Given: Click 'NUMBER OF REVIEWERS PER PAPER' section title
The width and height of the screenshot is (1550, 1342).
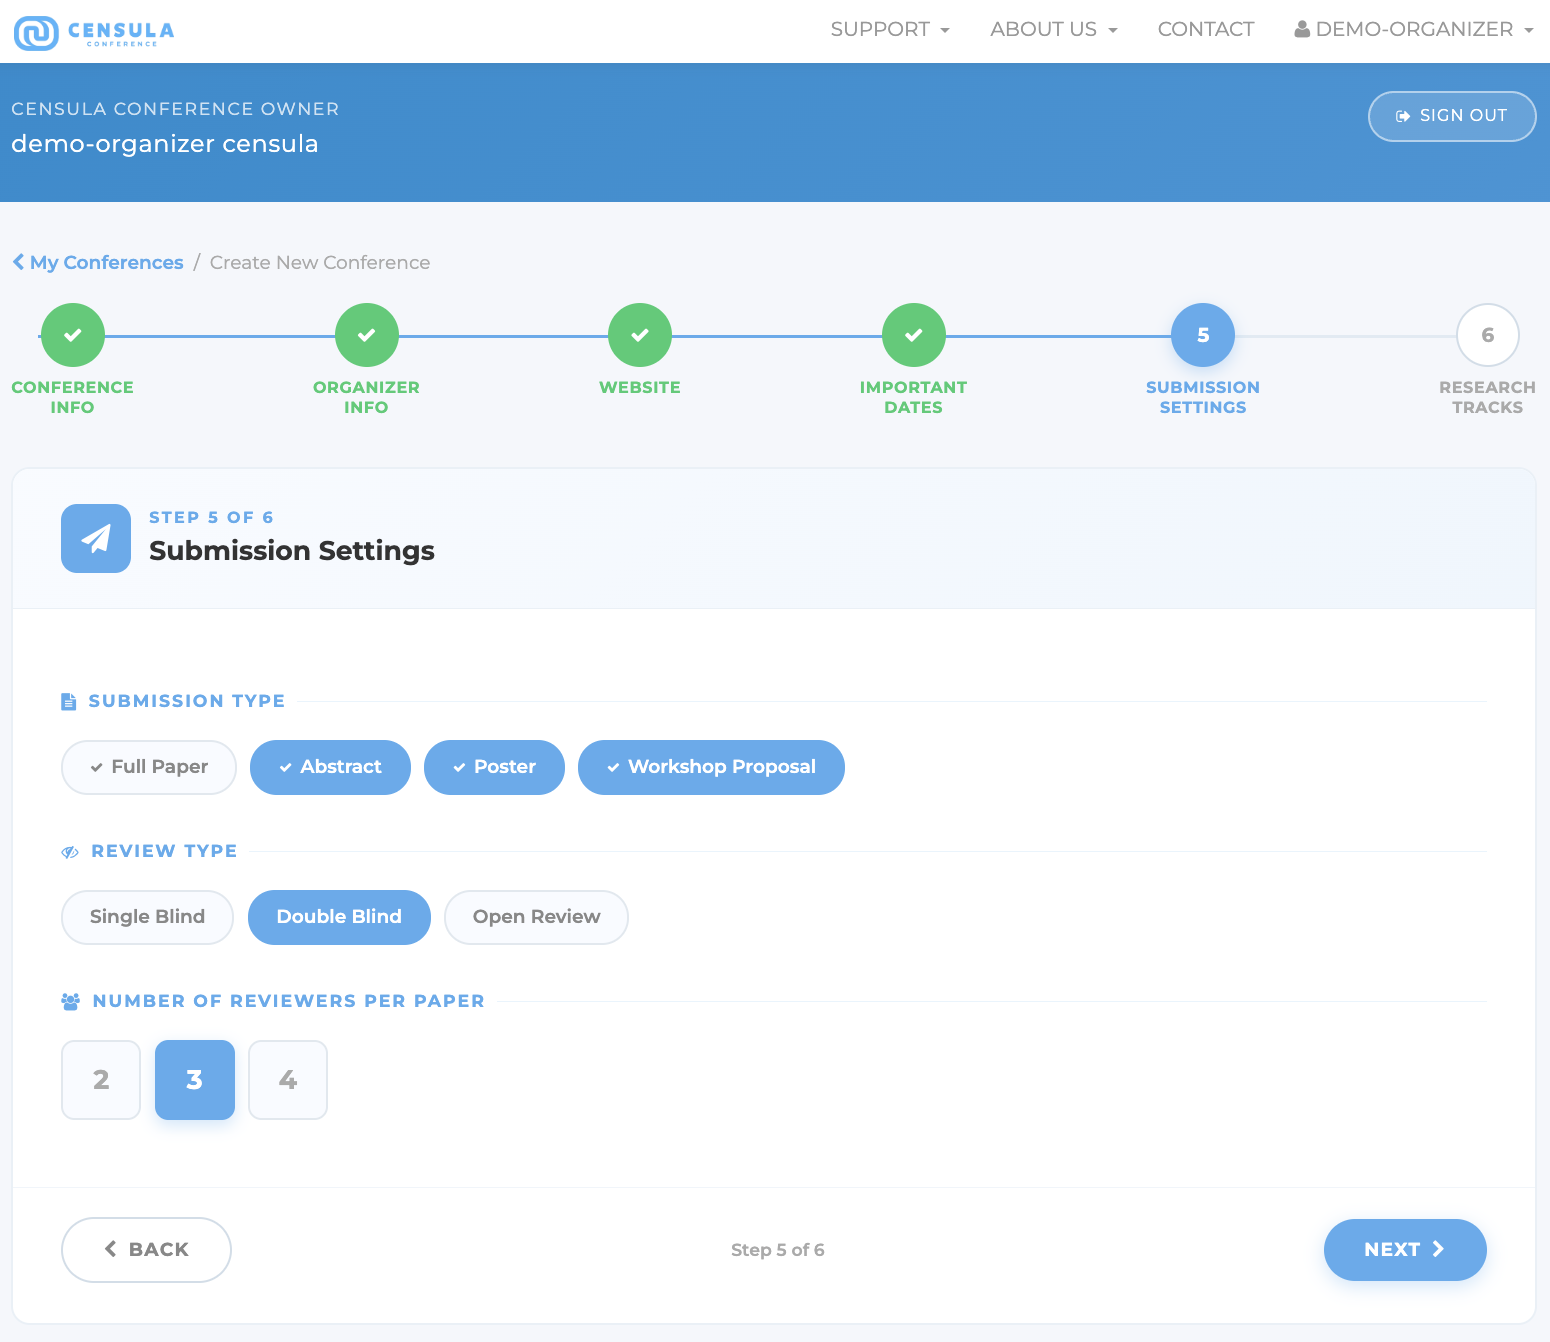Looking at the screenshot, I should 288,1001.
